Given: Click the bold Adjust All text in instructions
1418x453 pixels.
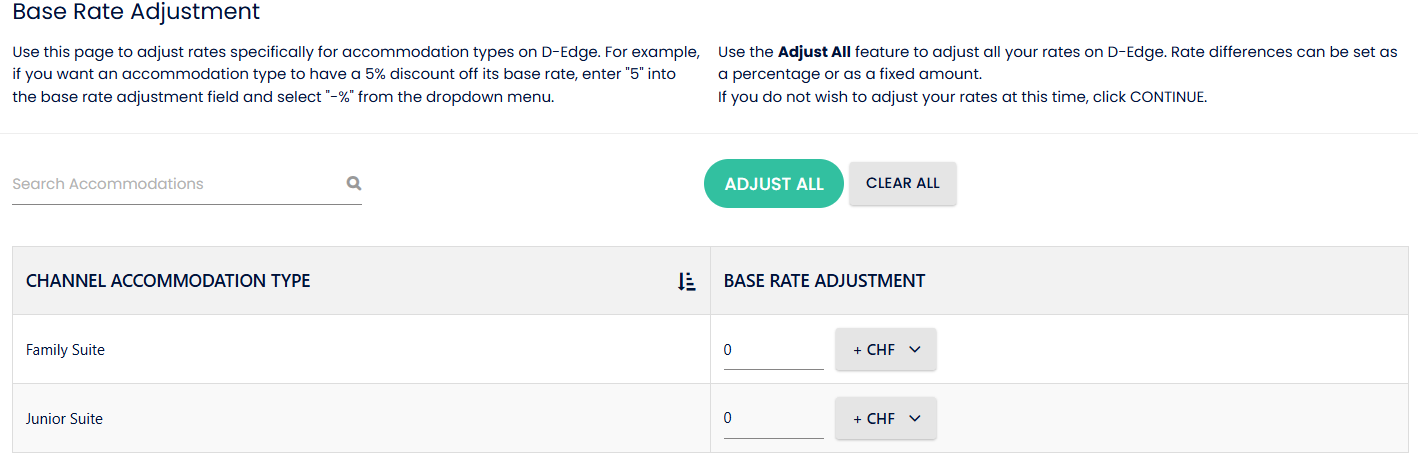Looking at the screenshot, I should (x=814, y=52).
